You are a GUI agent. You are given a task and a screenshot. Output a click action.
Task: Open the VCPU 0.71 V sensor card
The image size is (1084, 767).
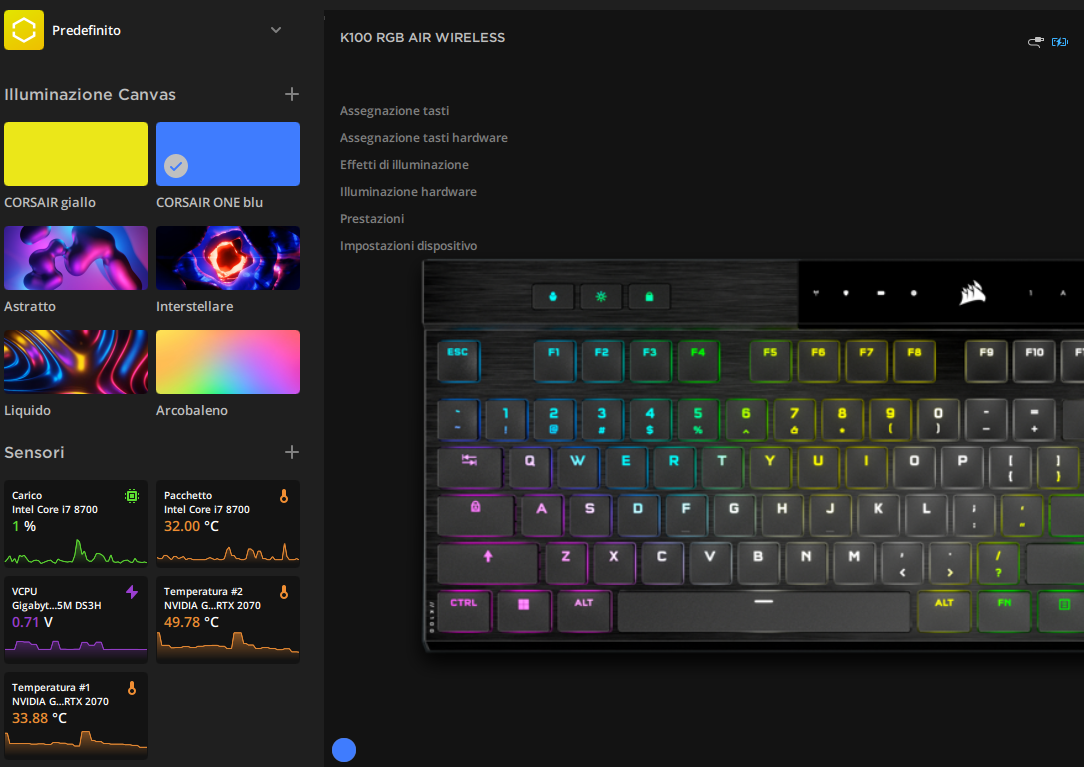[76, 620]
